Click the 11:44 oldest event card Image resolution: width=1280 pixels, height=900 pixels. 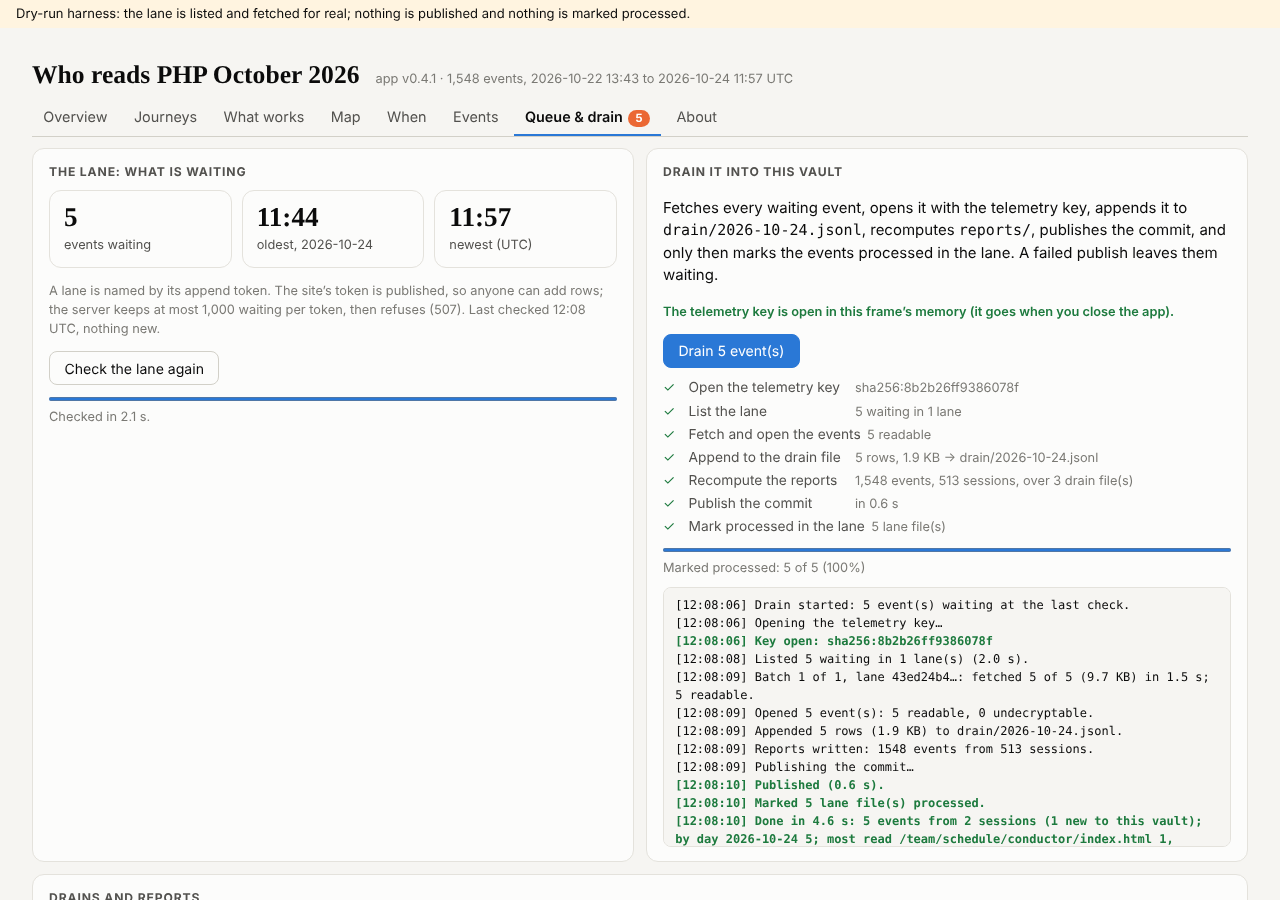[333, 229]
